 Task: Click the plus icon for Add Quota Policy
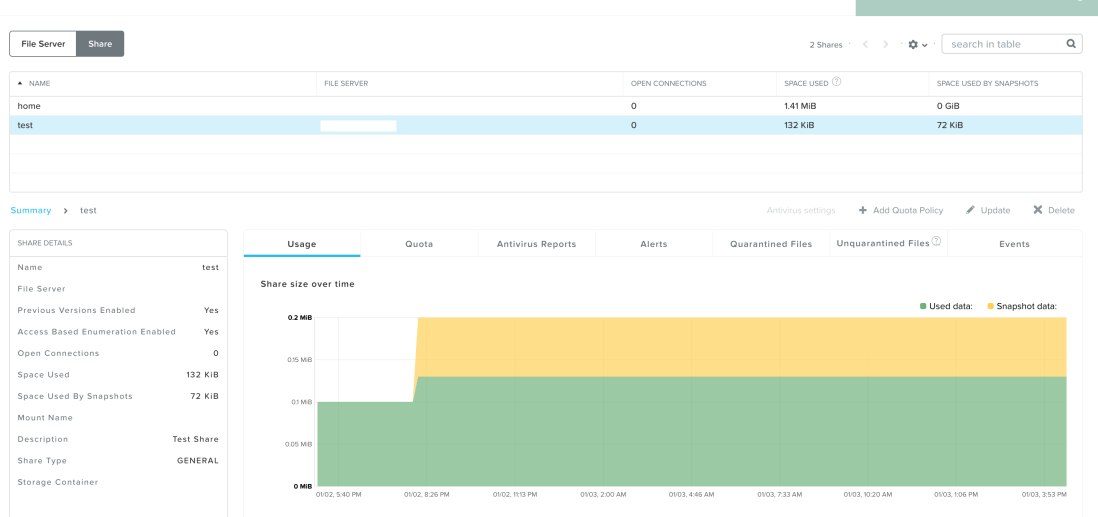point(863,210)
